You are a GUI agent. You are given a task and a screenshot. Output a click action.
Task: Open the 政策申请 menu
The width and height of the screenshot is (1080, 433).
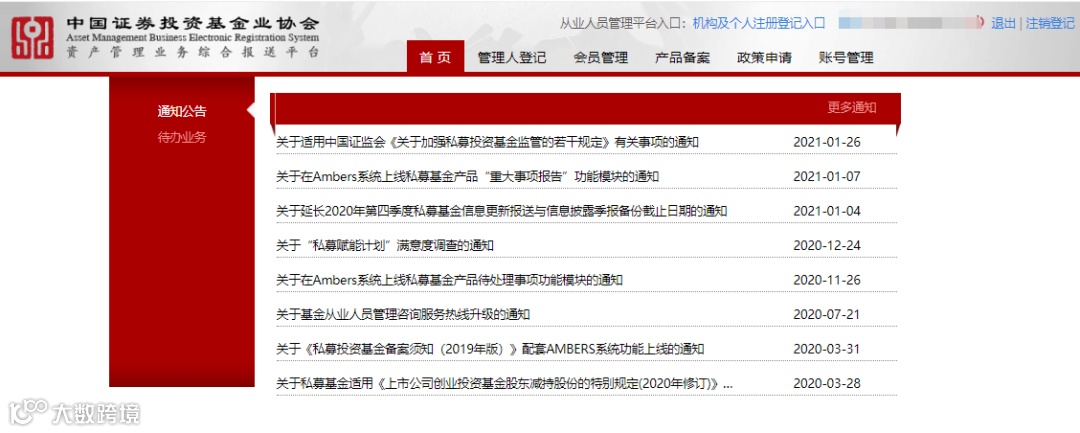764,58
